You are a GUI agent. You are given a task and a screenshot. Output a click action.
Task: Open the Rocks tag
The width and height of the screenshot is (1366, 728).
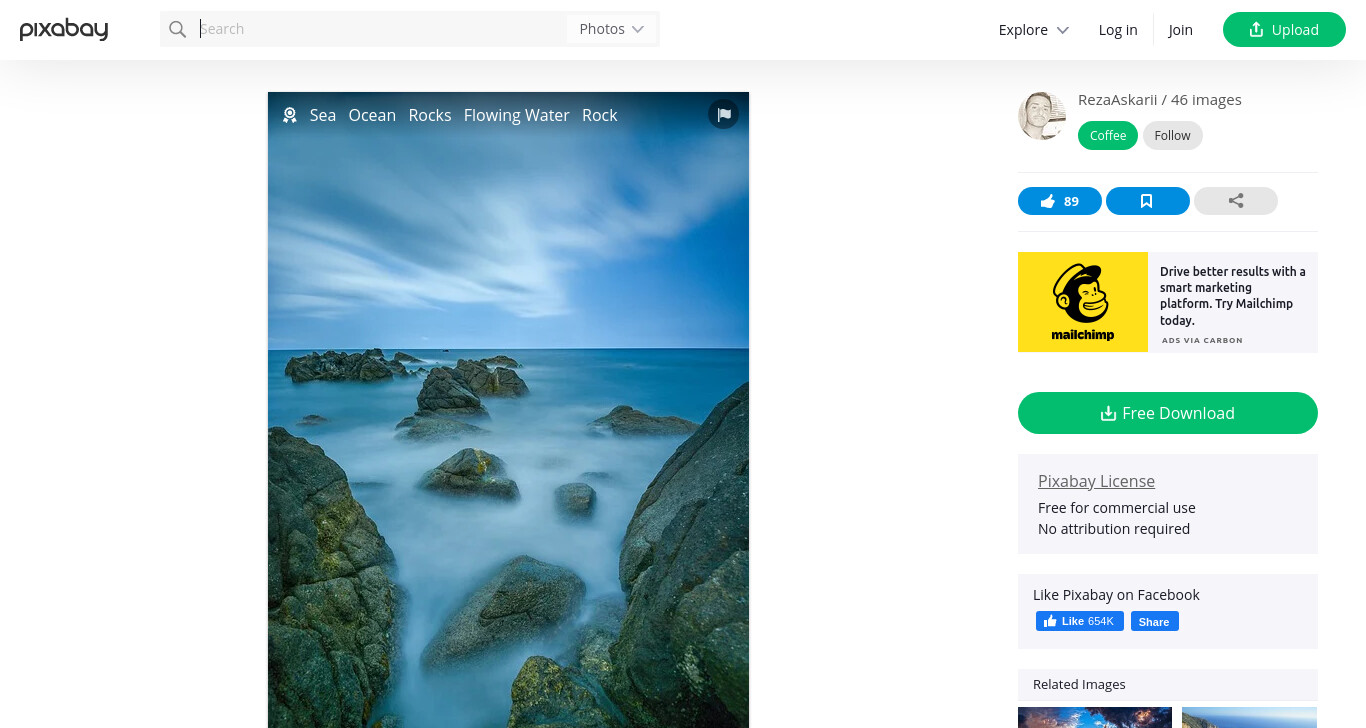click(430, 115)
